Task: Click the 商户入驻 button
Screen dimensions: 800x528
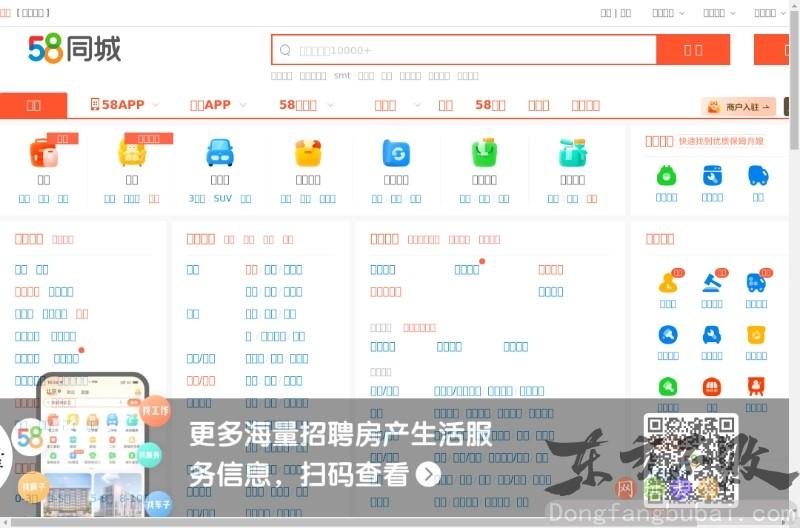Action: (739, 107)
